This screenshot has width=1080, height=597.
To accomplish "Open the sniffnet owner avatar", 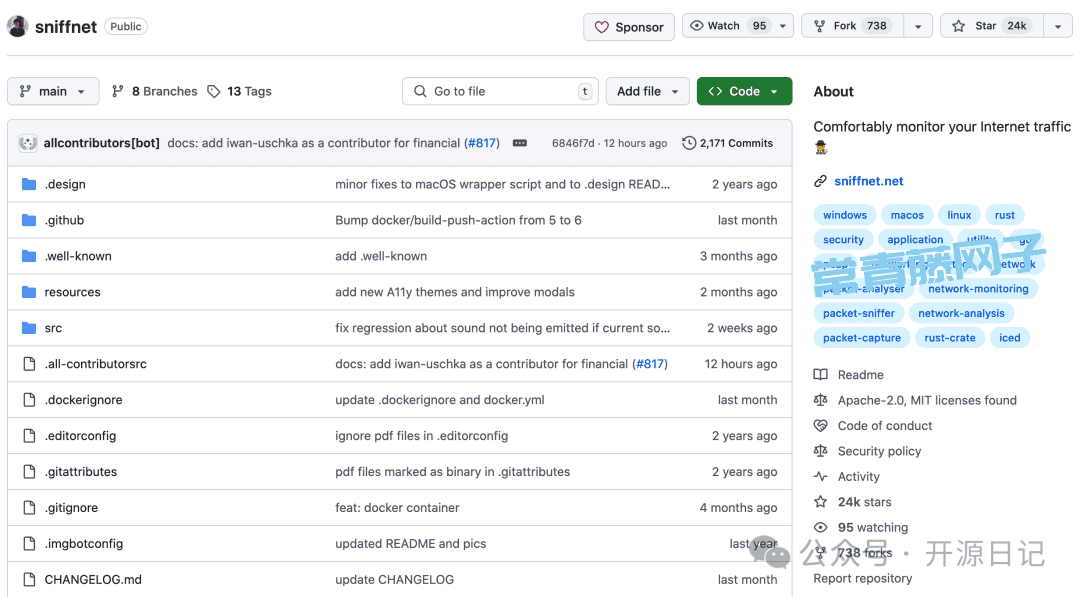I will [x=17, y=26].
